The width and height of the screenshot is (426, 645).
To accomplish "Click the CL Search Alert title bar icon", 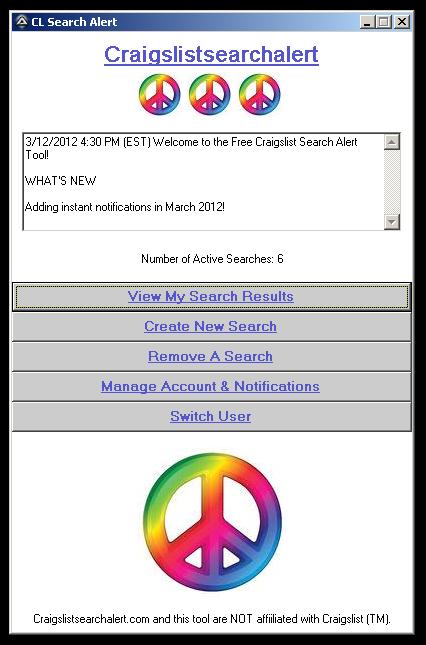I will 21,22.
